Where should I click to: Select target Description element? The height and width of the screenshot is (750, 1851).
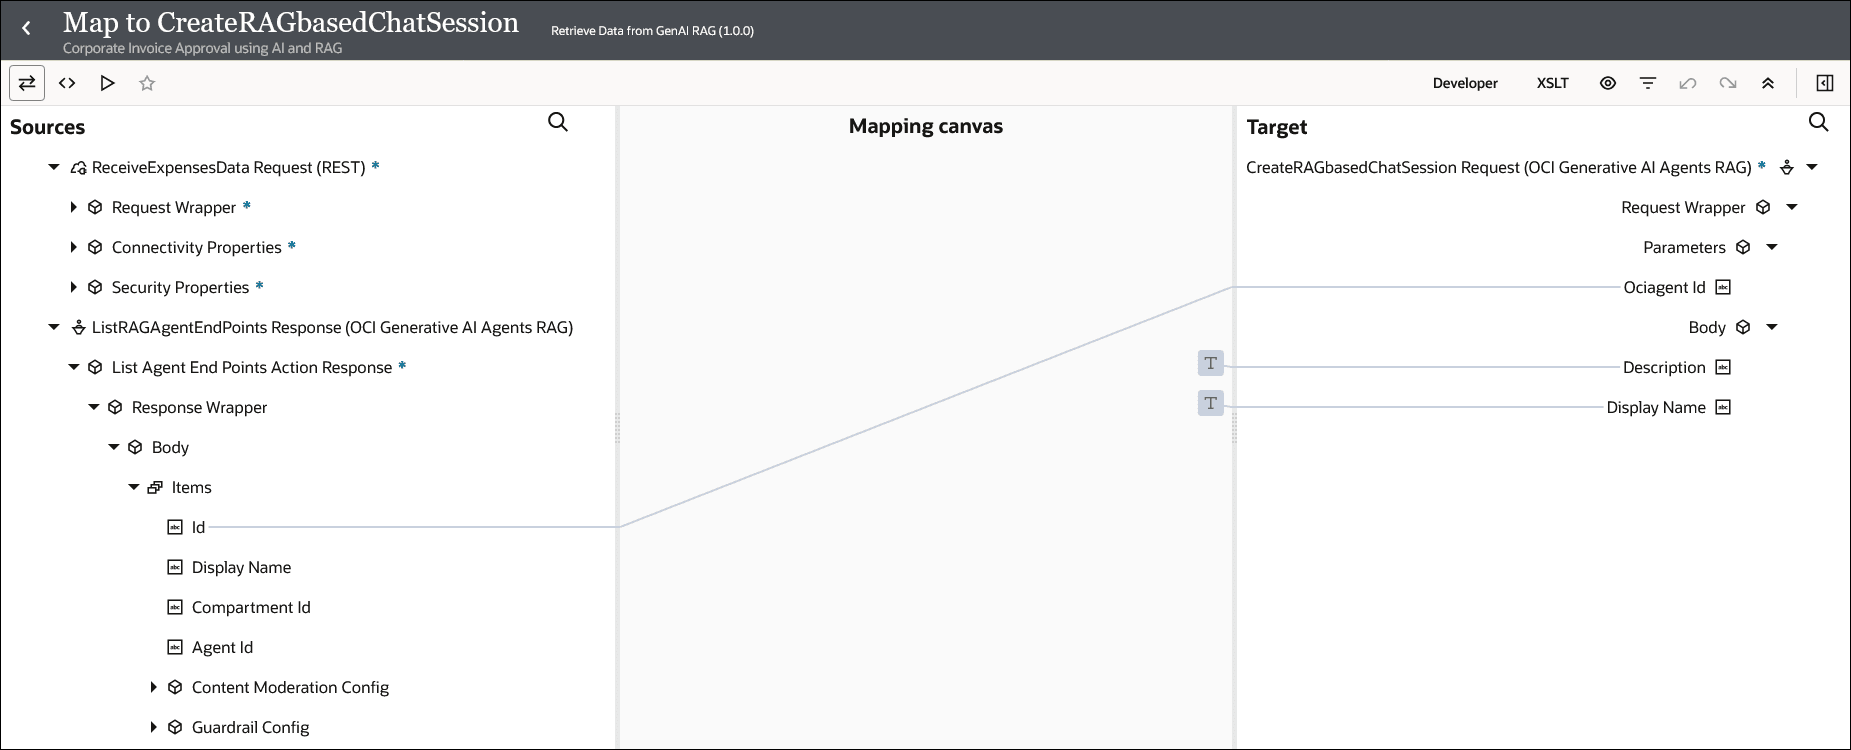[x=1664, y=367]
